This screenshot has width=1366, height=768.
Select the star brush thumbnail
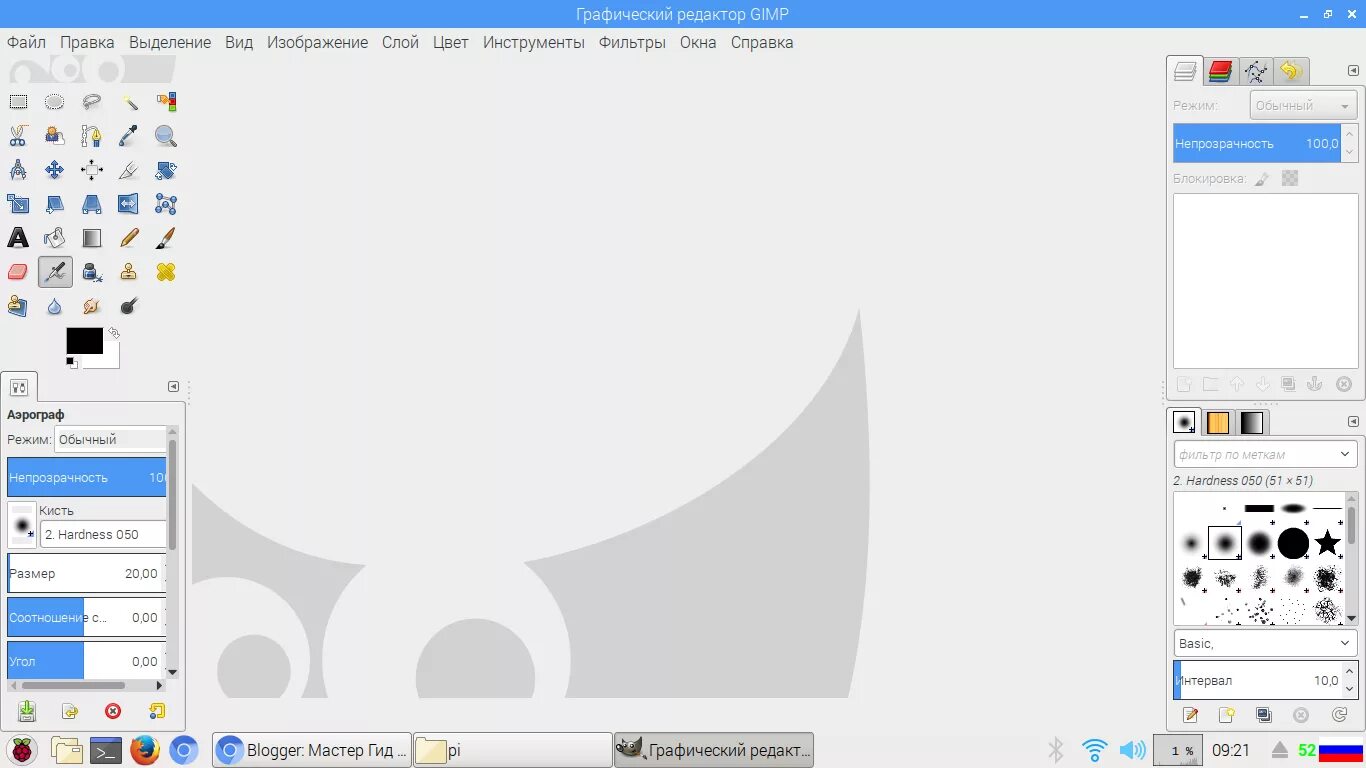[x=1327, y=543]
